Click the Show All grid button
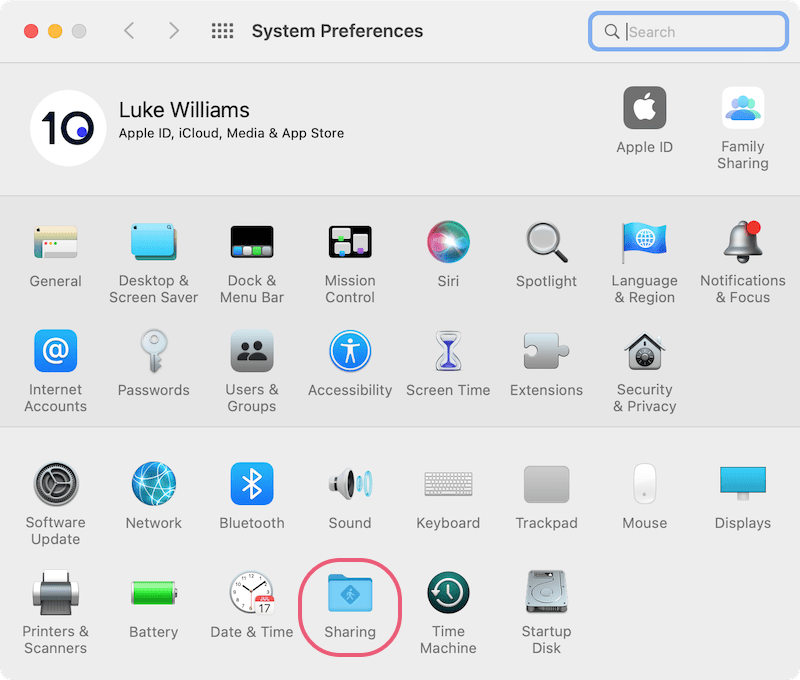 coord(222,31)
